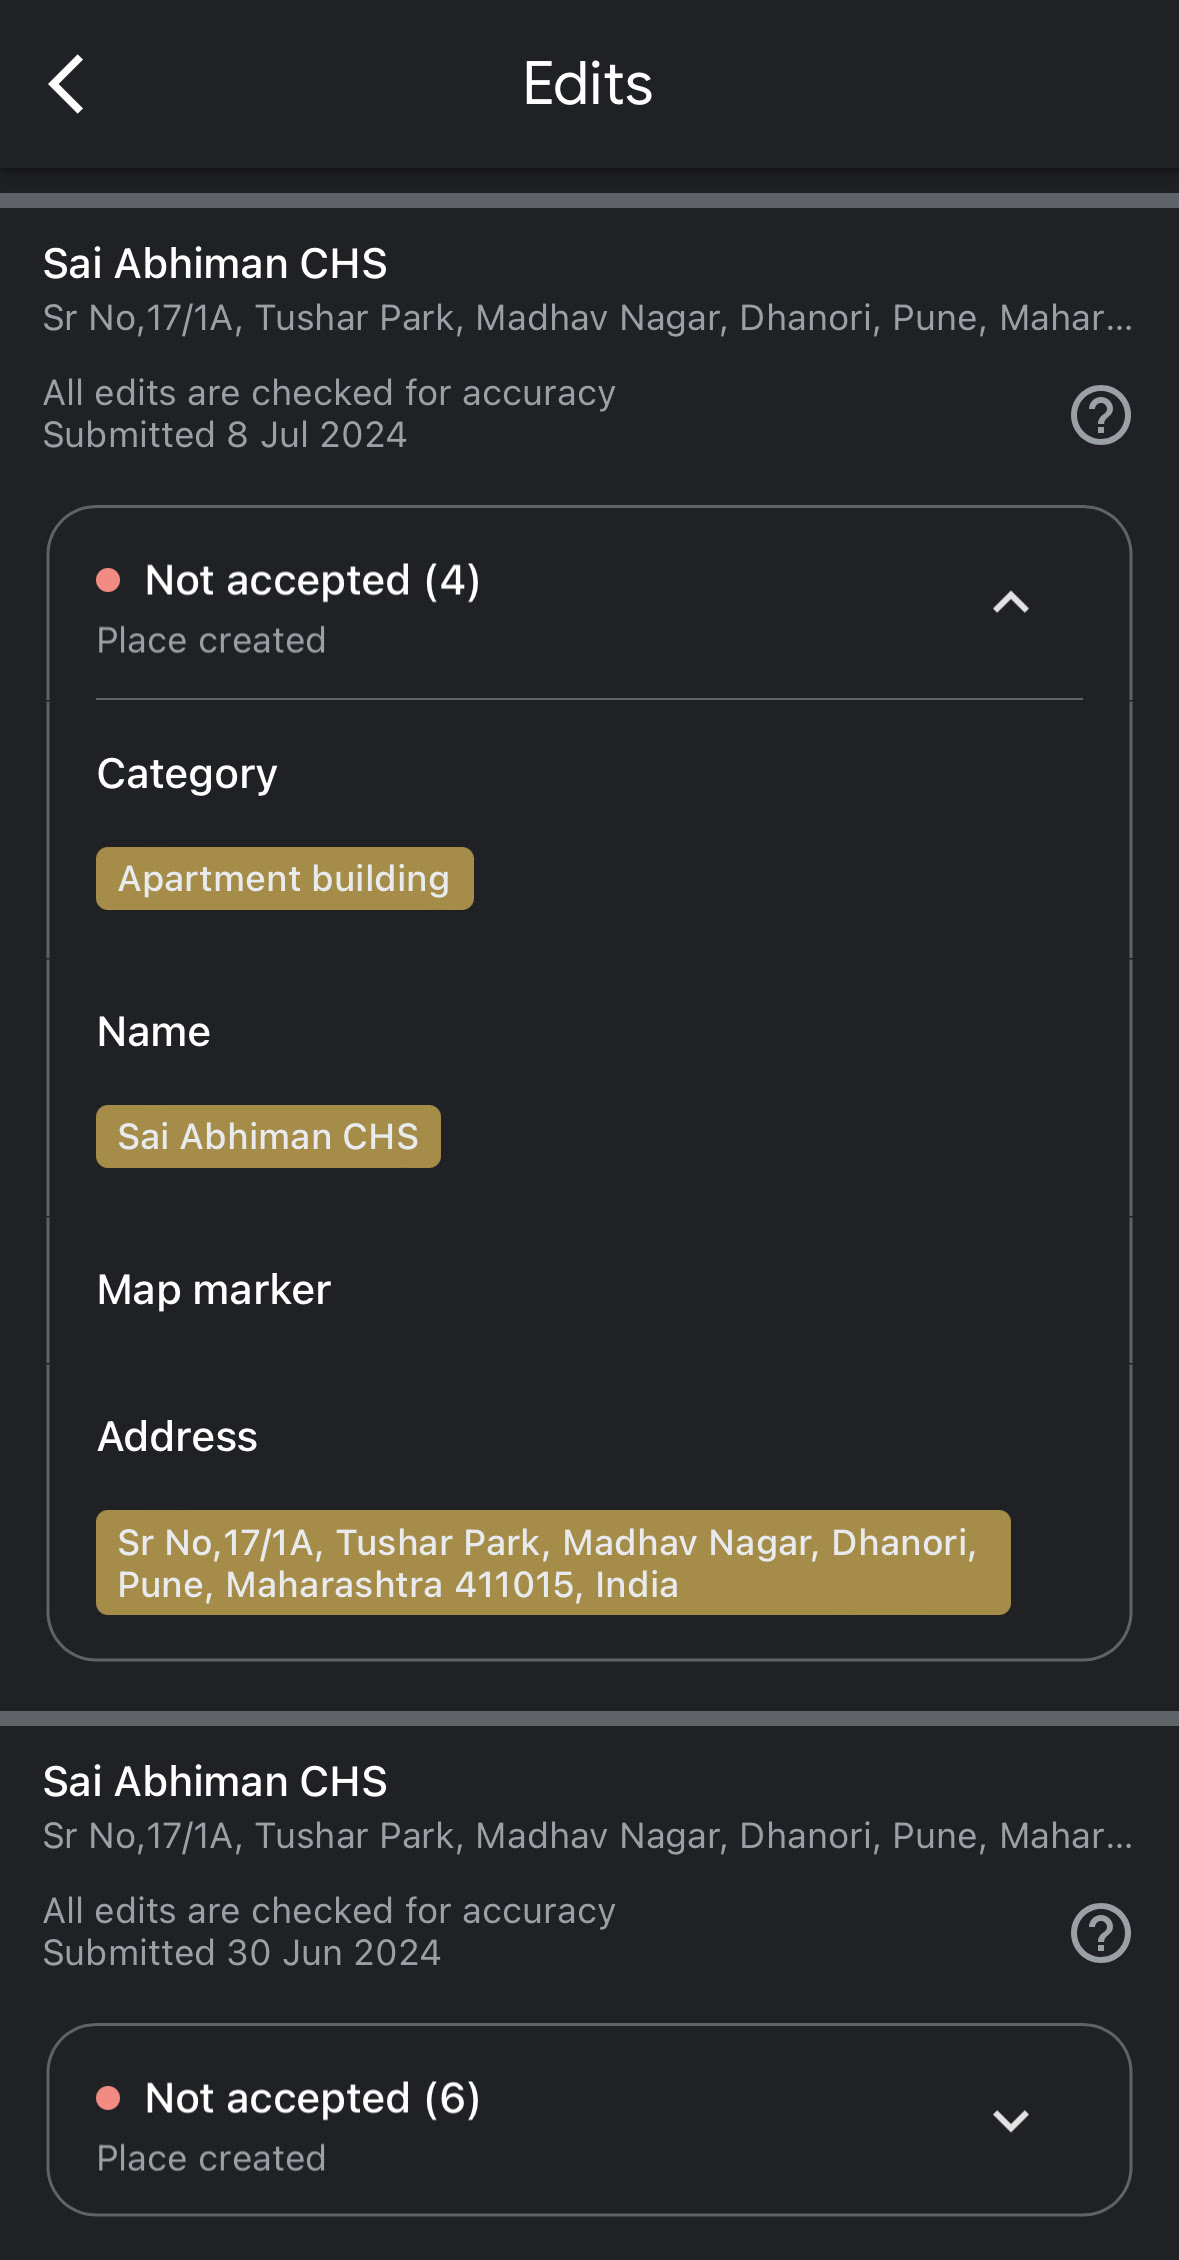The image size is (1179, 2260).
Task: Click the Edits page title
Action: 588,84
